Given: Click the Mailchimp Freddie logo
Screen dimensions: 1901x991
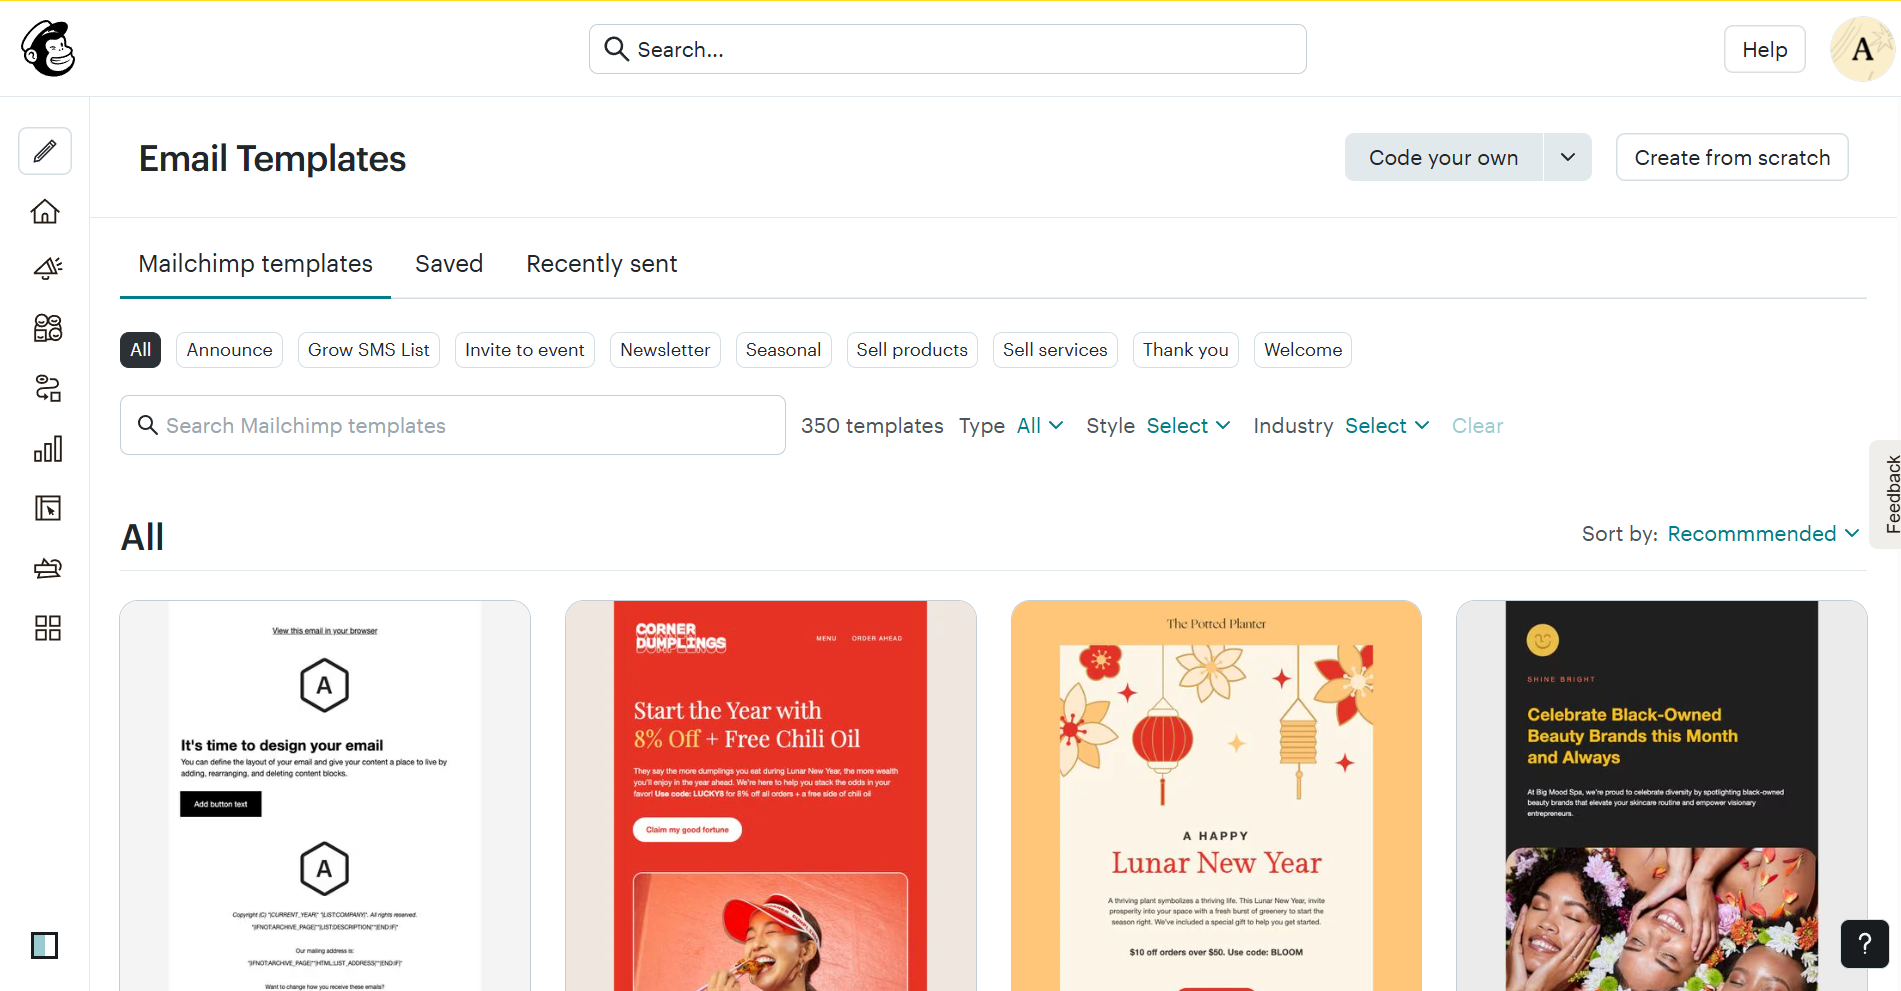Looking at the screenshot, I should [48, 49].
